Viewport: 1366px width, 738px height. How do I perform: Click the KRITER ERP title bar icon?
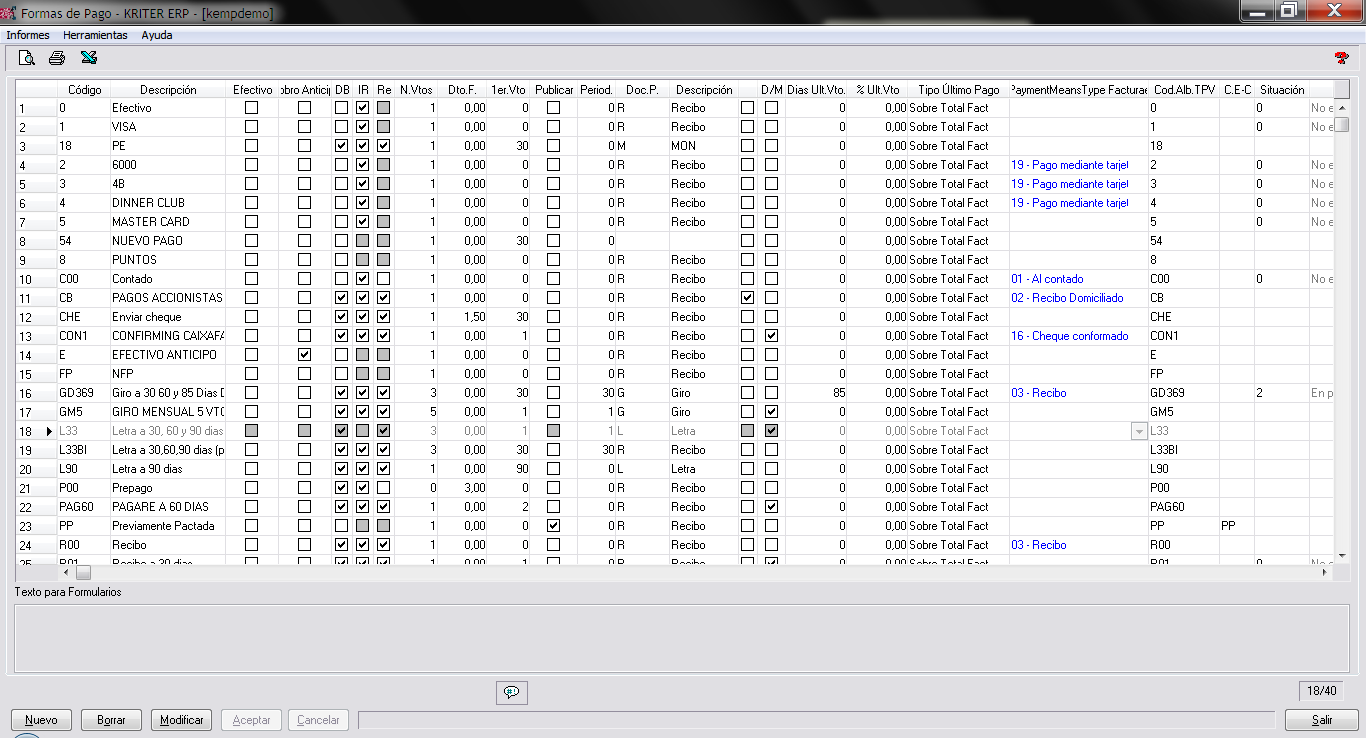(x=9, y=14)
